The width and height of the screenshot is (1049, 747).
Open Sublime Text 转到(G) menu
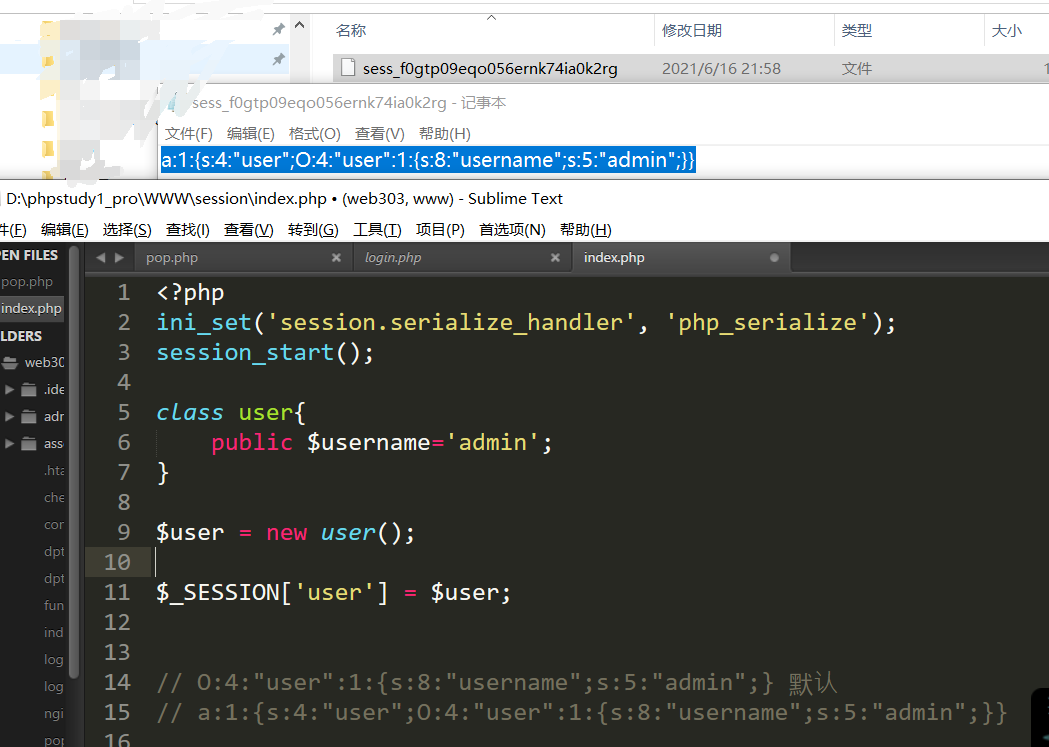click(313, 230)
